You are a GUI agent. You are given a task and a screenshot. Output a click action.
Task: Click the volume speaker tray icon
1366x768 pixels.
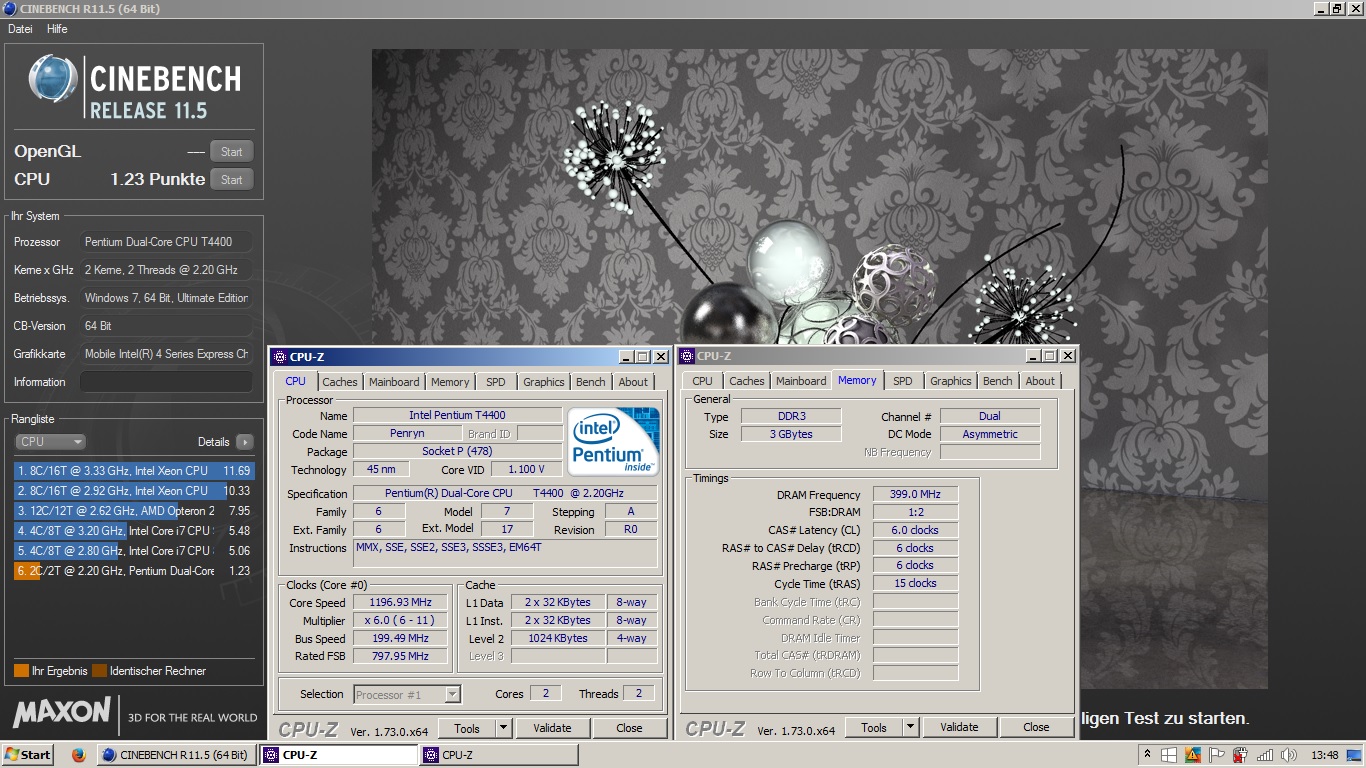tap(1289, 755)
